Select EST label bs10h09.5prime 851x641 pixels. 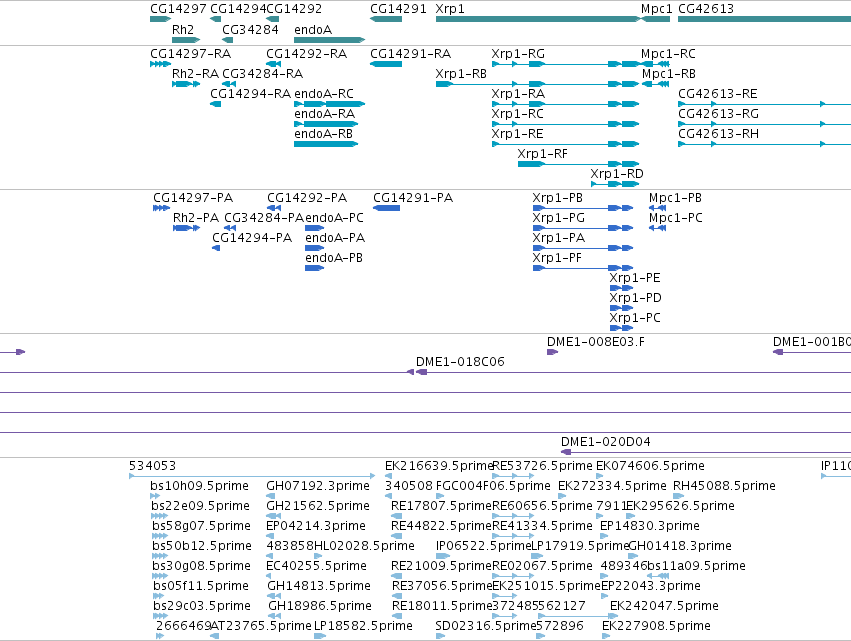199,487
